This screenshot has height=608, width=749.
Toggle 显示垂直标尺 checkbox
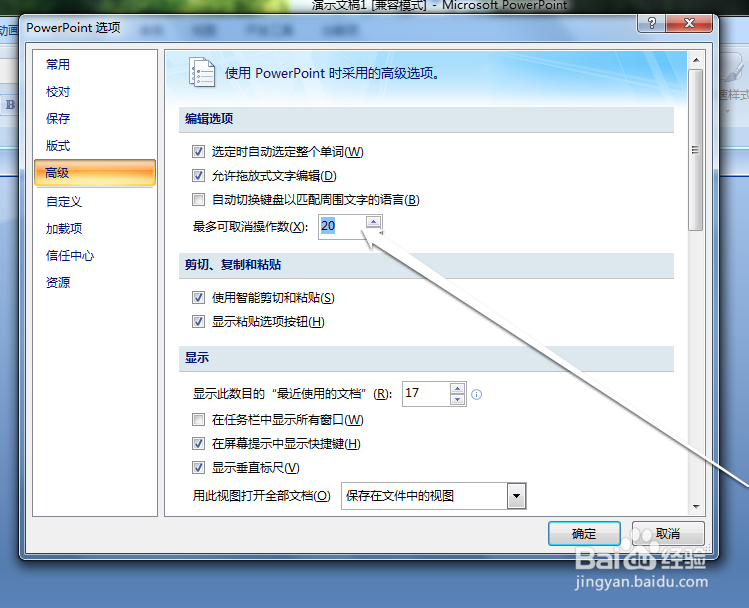click(198, 468)
